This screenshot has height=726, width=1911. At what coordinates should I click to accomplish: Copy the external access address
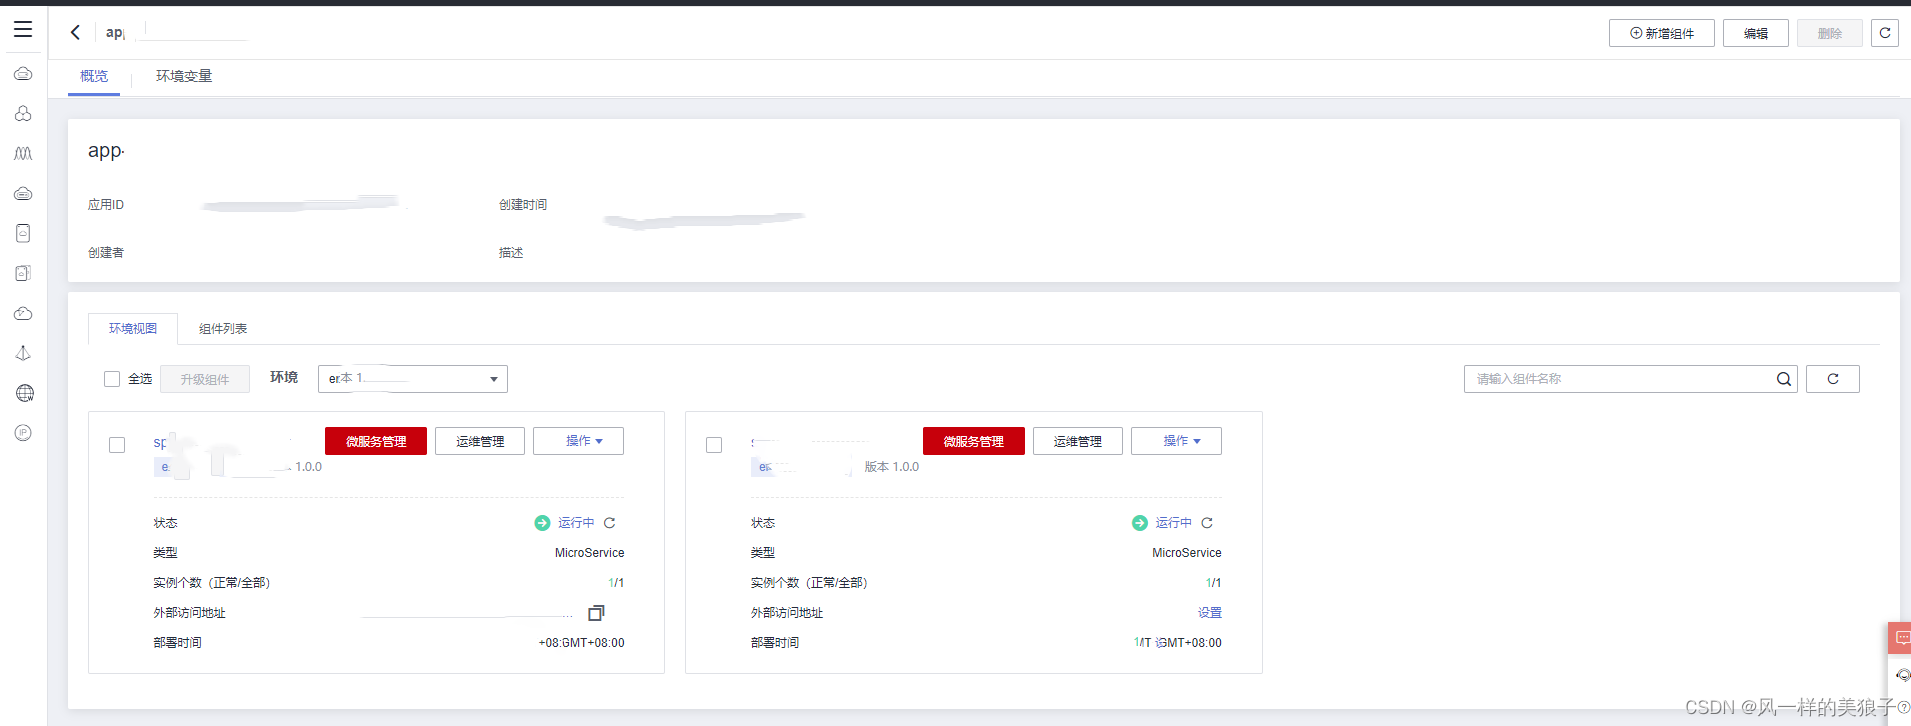click(x=596, y=613)
